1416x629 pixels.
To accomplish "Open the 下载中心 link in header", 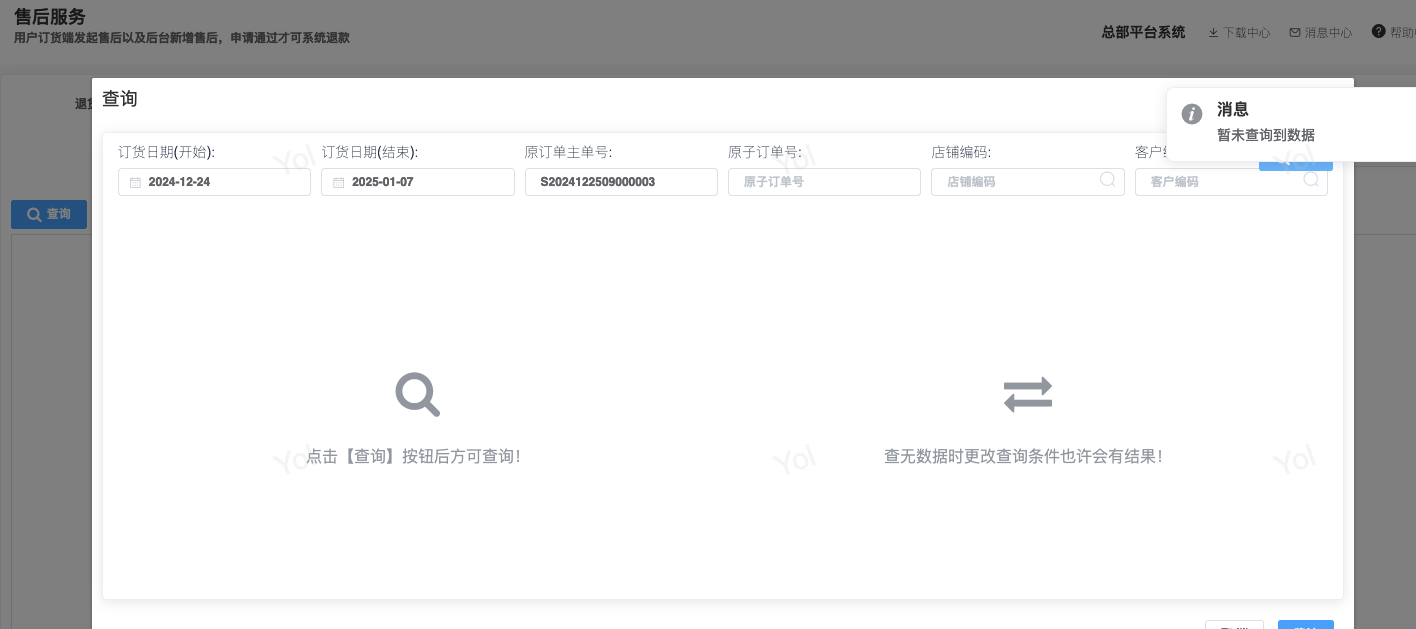I will 1246,32.
